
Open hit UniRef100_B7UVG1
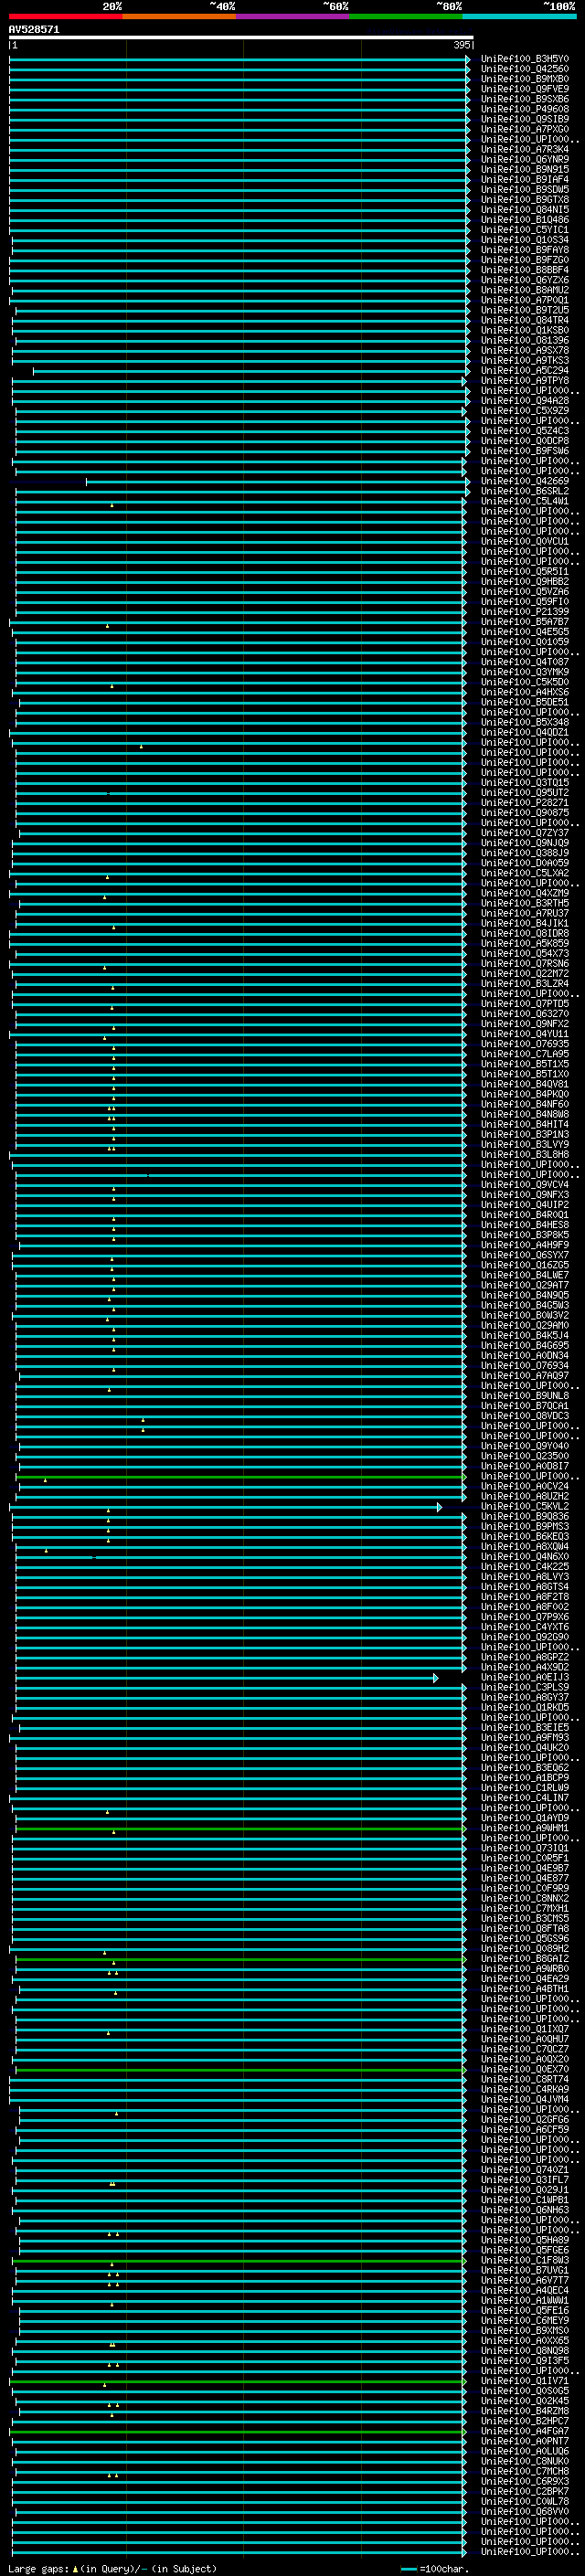coord(525,2270)
